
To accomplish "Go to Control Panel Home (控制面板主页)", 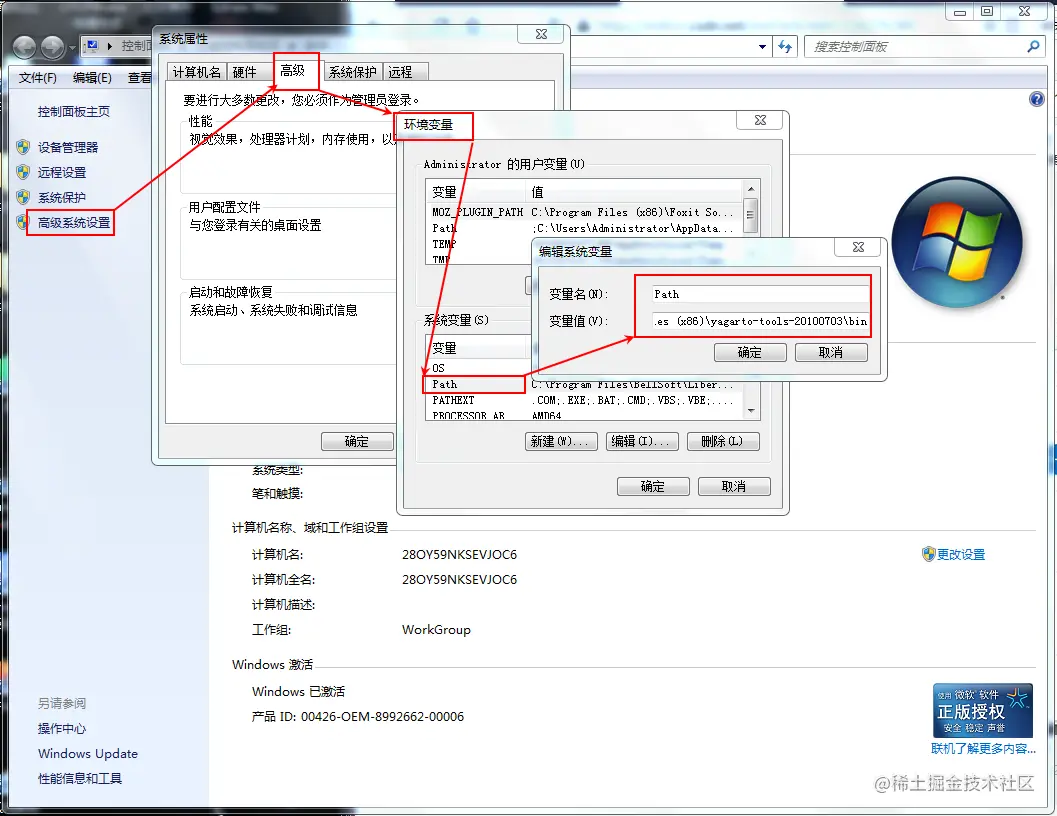I will tap(73, 111).
